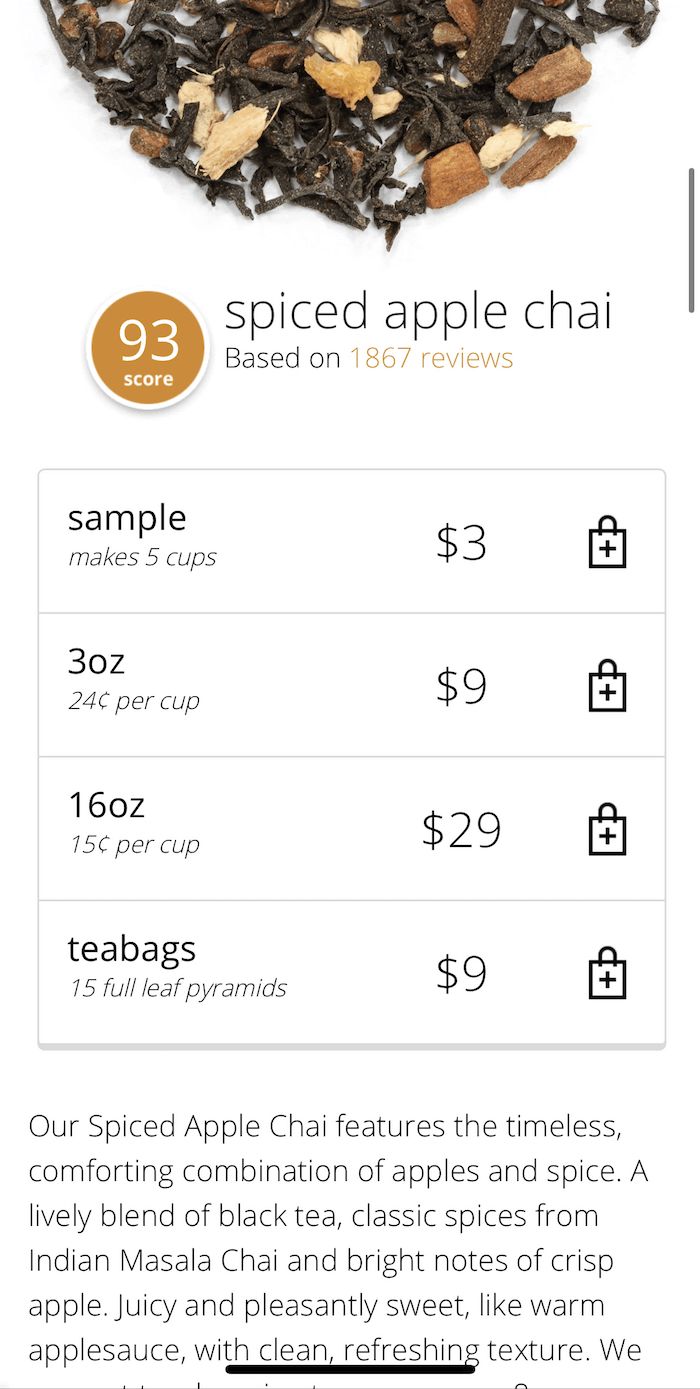Tap the 93 score badge

point(148,348)
